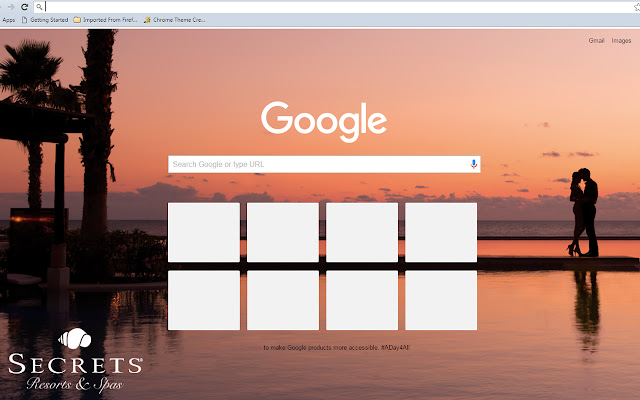640x400 pixels.
Task: Open the third most-visited tile in the bottom row
Action: coord(362,300)
